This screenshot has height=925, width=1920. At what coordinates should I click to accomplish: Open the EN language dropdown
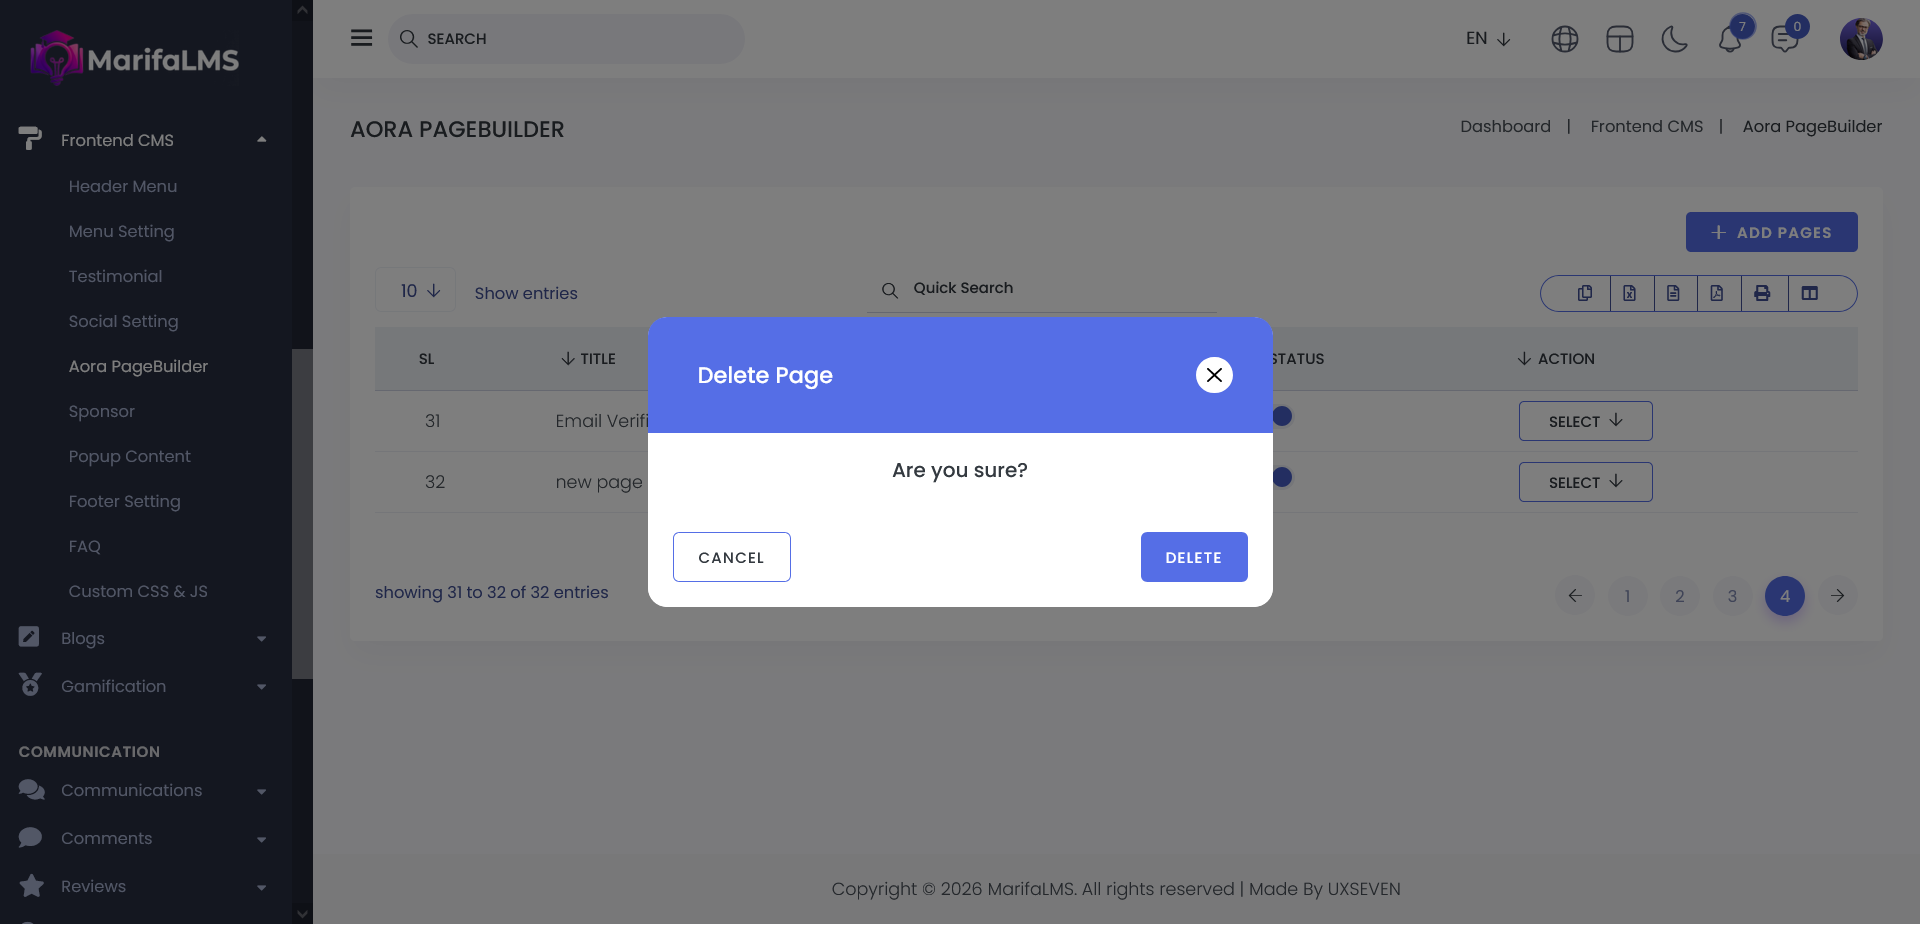[1487, 39]
